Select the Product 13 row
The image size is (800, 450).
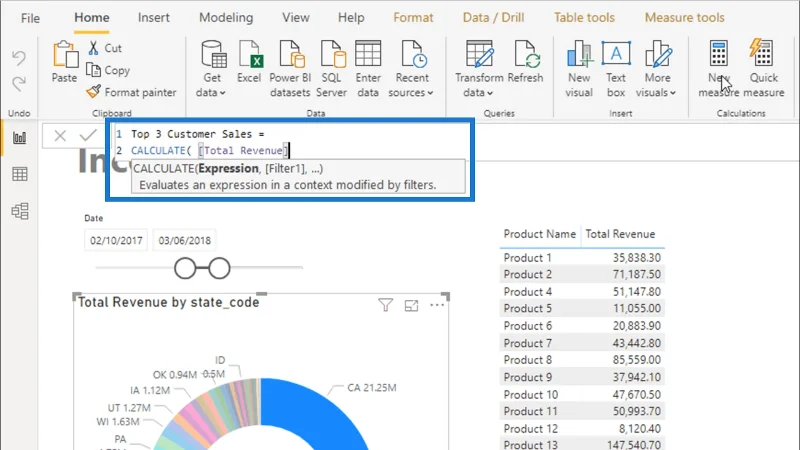tap(582, 444)
